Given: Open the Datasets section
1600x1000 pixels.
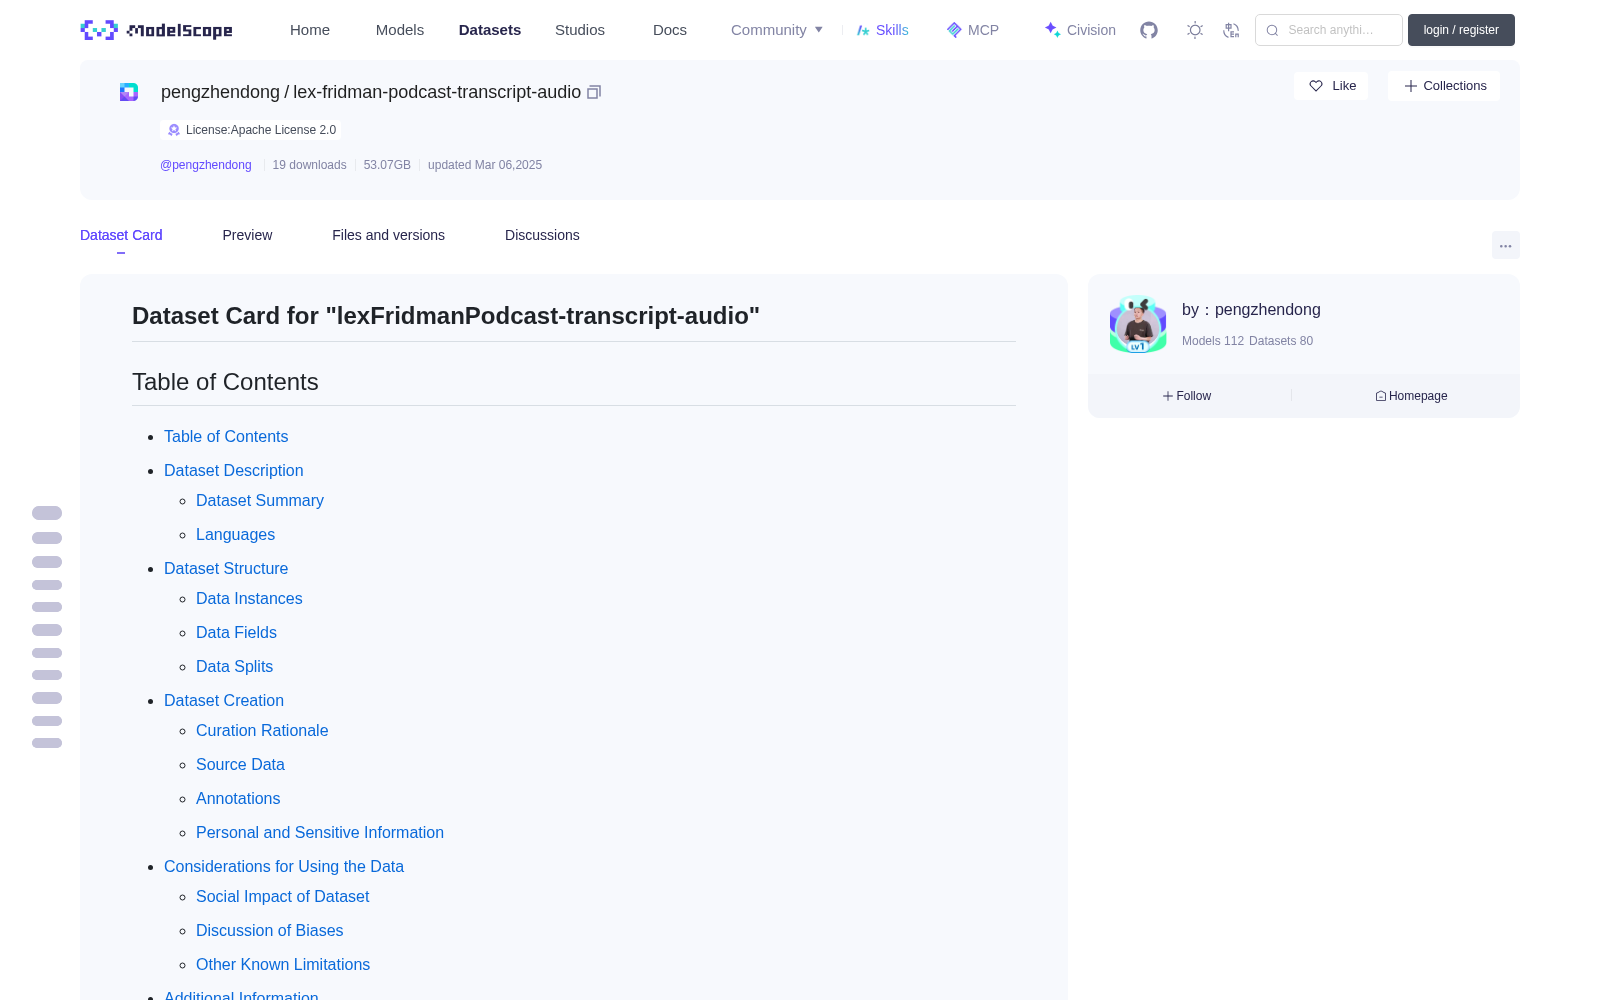Looking at the screenshot, I should (x=490, y=30).
